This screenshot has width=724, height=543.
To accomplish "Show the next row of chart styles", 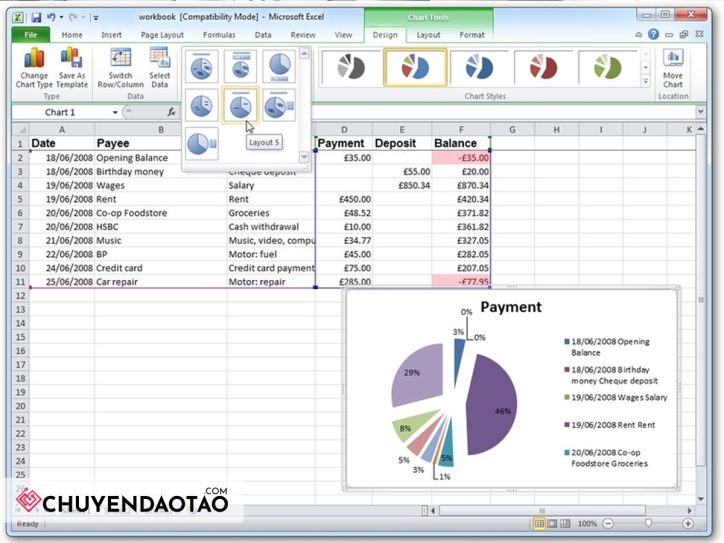I will [x=646, y=67].
